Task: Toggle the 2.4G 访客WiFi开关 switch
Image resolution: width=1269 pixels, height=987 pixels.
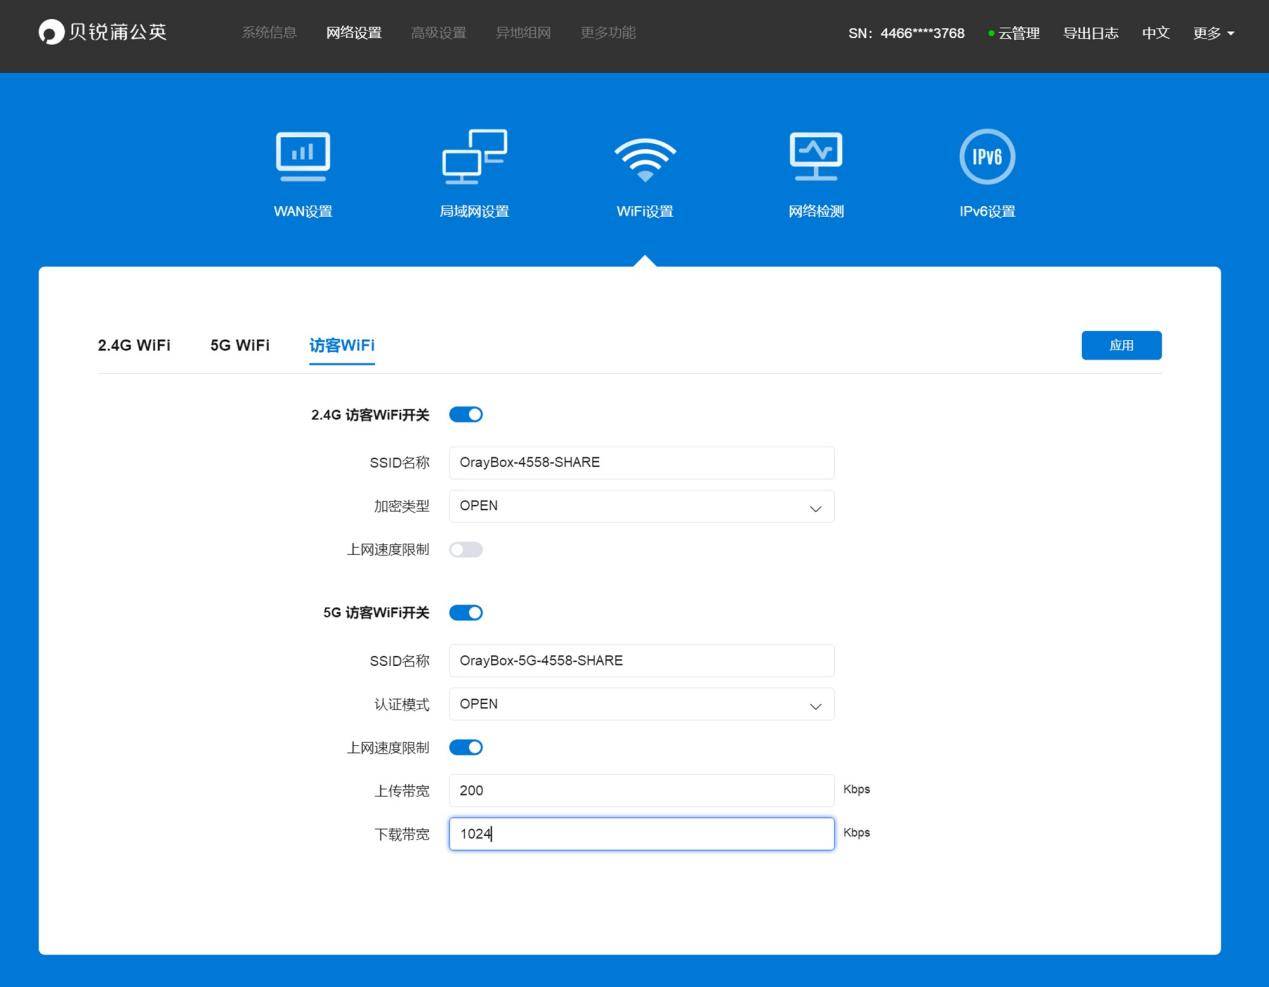Action: pyautogui.click(x=466, y=415)
